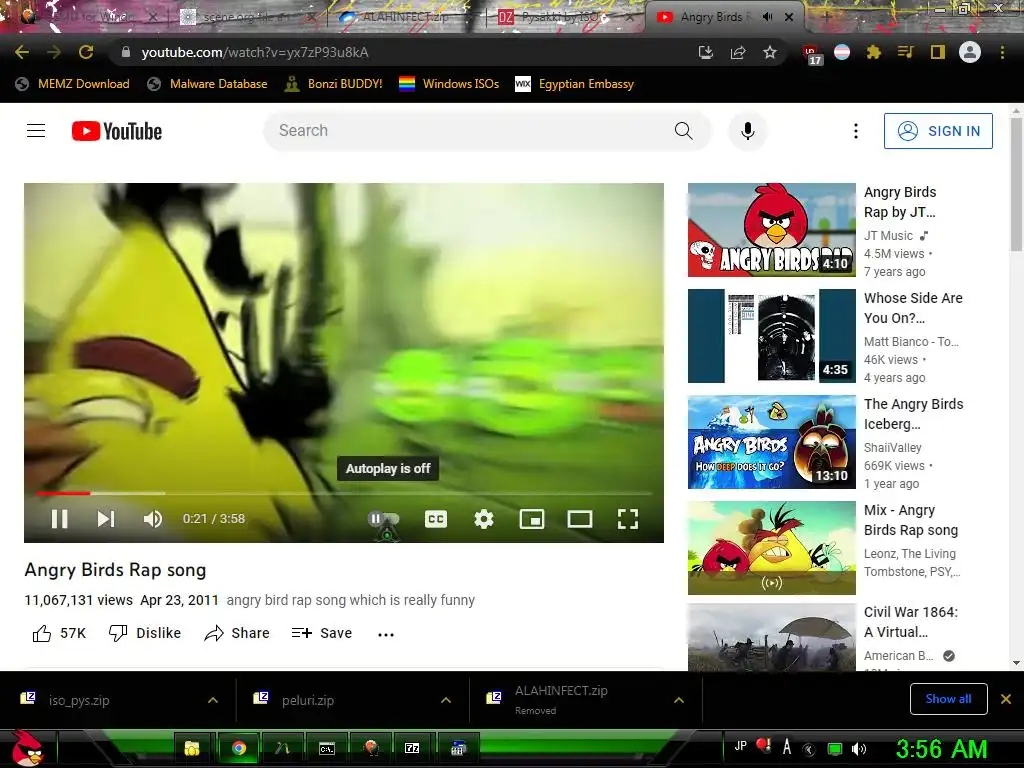Reload the YouTube page
This screenshot has width=1024, height=768.
click(86, 52)
